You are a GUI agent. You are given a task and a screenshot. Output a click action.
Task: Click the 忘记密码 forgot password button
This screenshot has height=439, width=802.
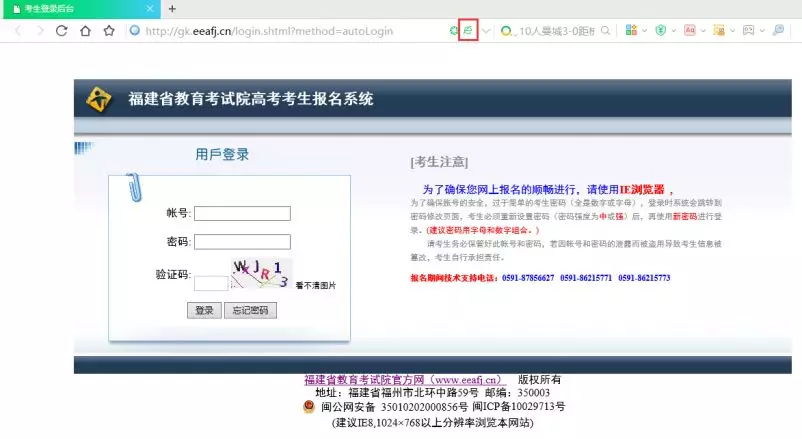coord(250,310)
